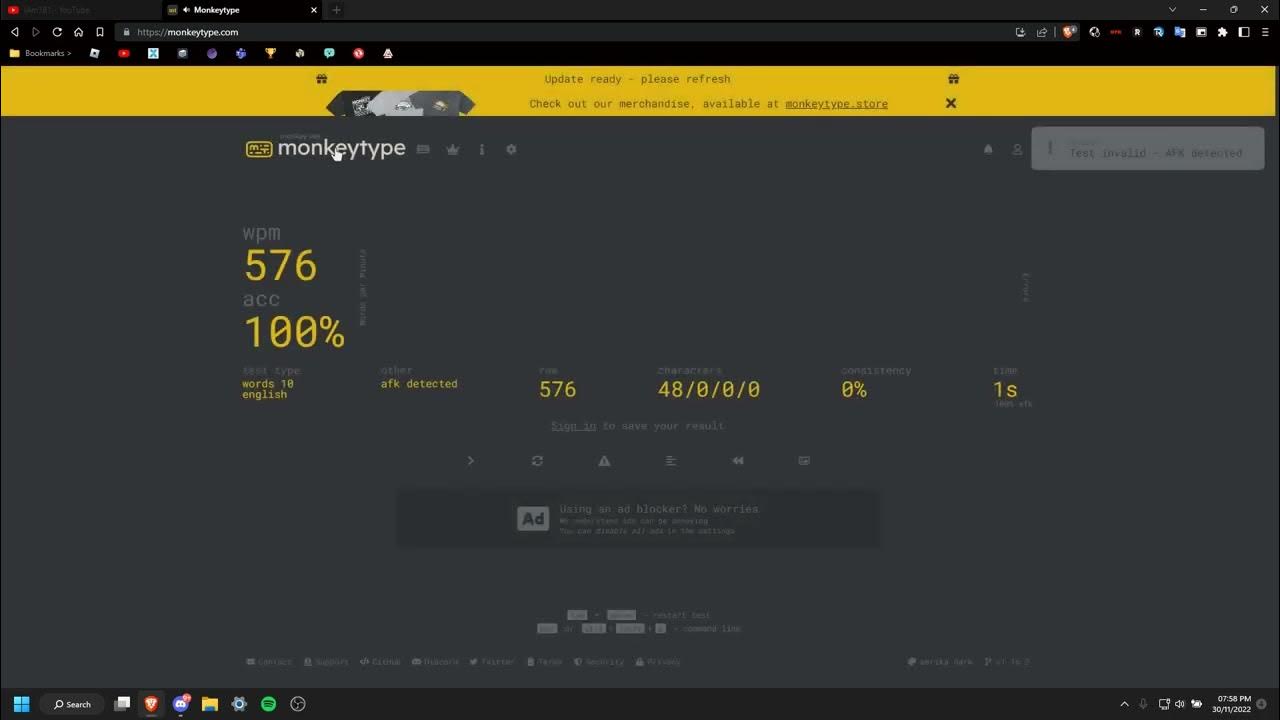Open Discord from the taskbar
Viewport: 1280px width, 720px height.
(181, 704)
